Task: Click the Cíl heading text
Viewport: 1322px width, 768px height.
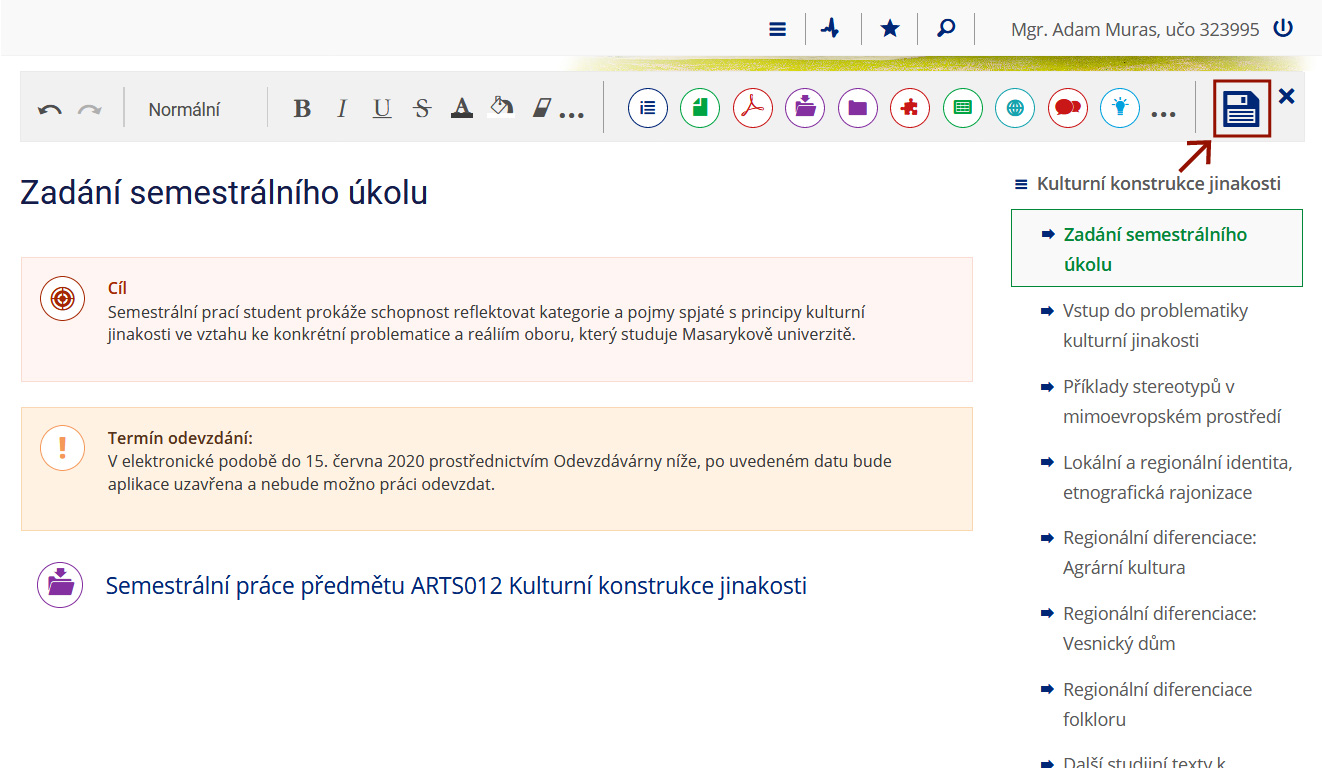Action: point(117,288)
